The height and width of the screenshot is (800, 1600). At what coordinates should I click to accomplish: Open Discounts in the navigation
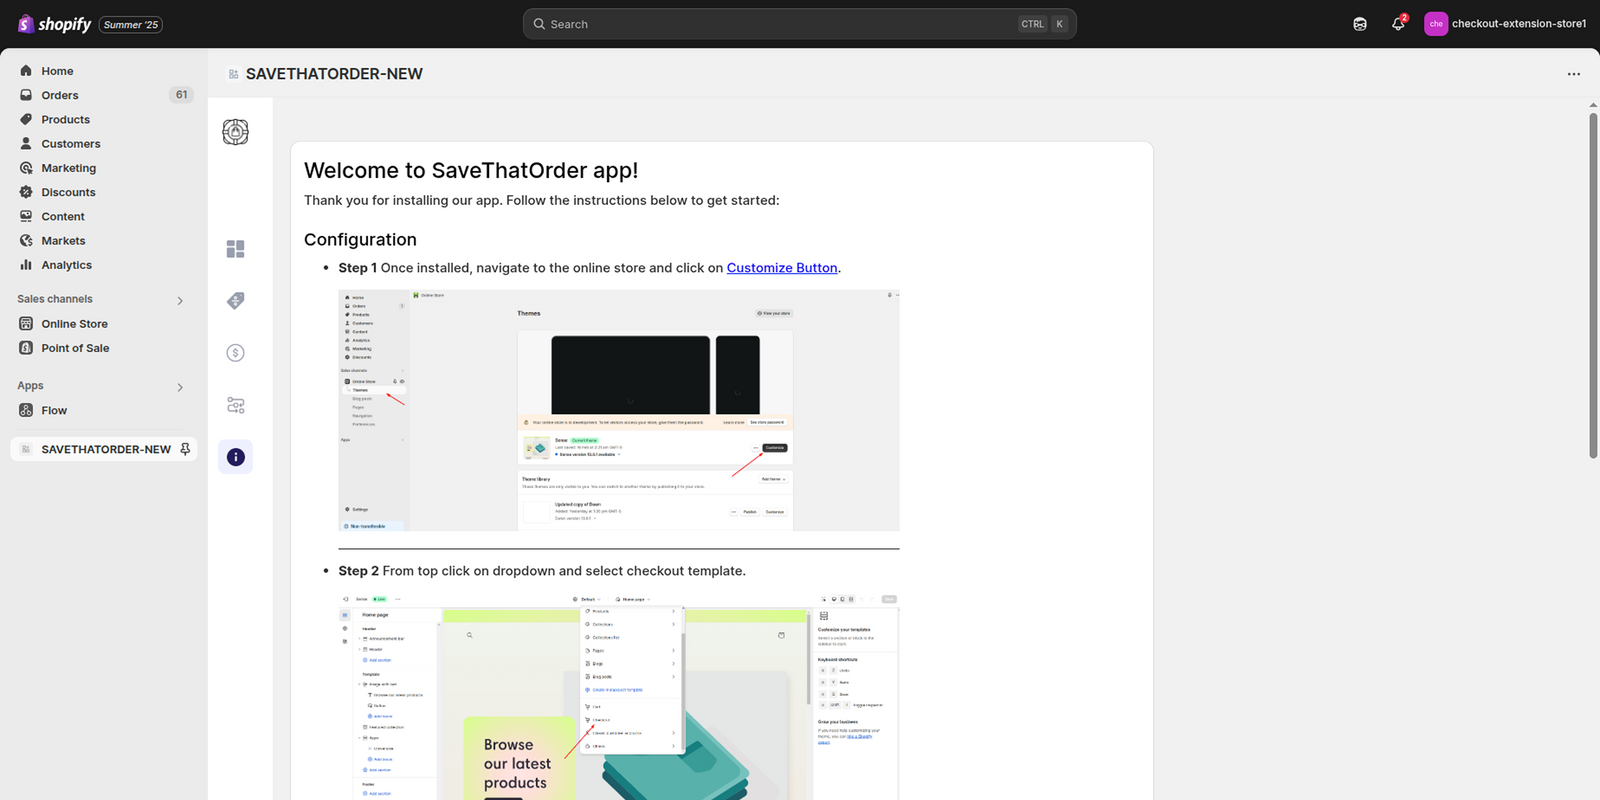[x=68, y=192]
